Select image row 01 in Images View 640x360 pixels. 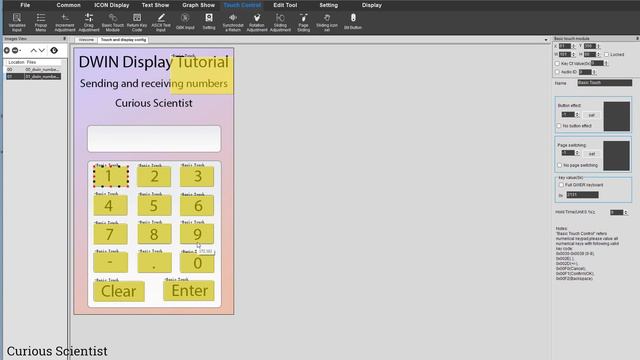pos(33,76)
